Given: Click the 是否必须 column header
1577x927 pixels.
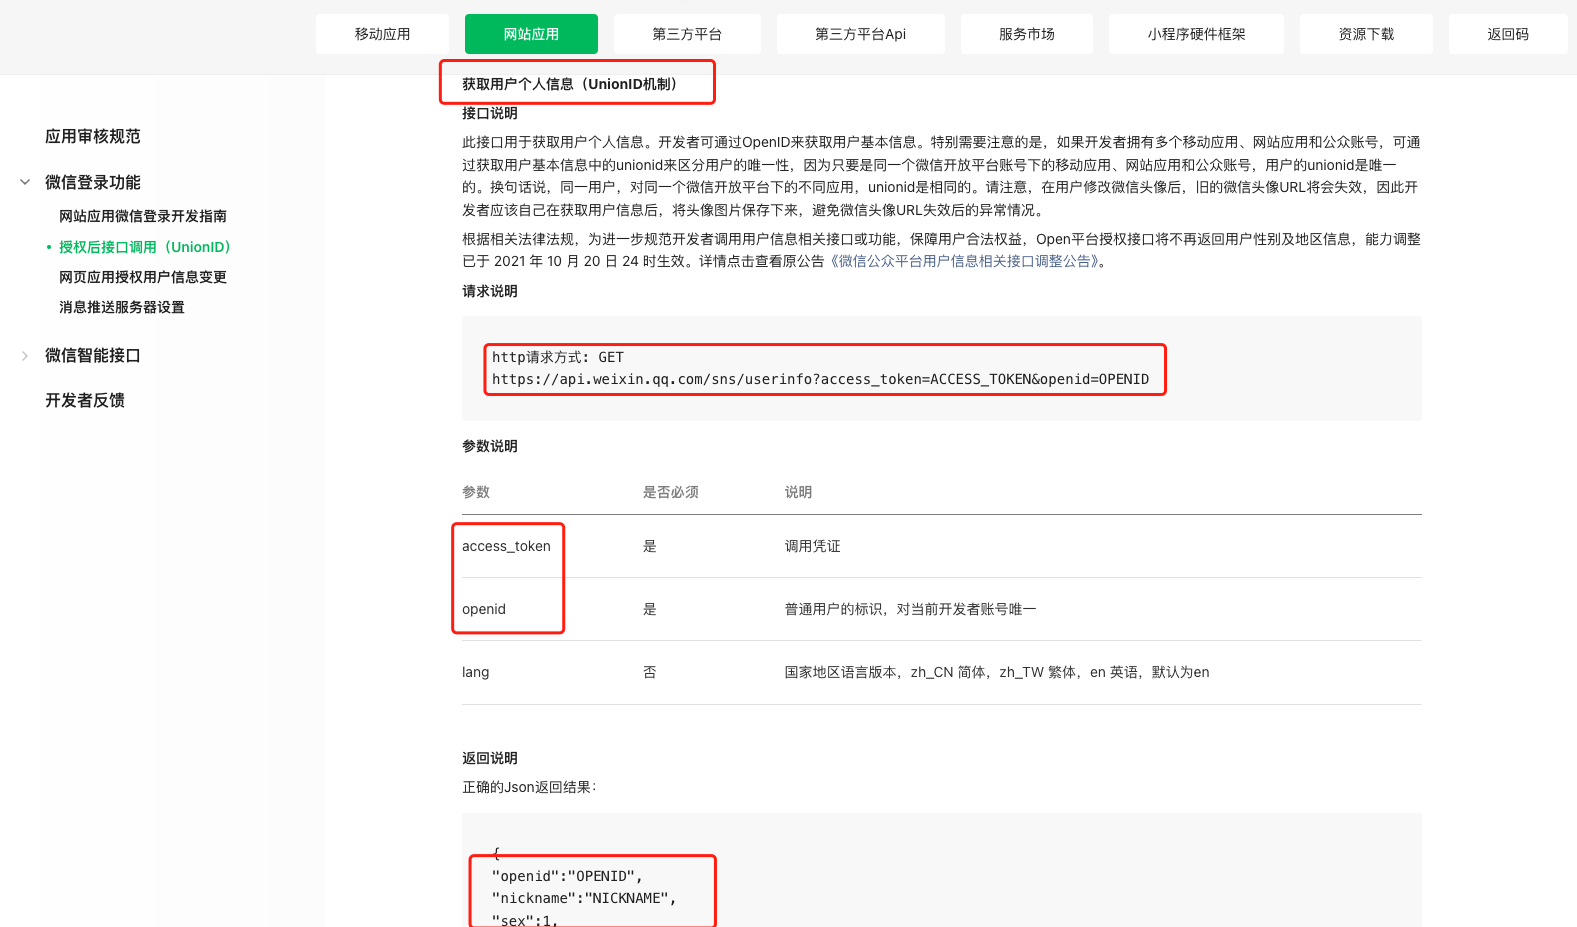Looking at the screenshot, I should click(671, 492).
